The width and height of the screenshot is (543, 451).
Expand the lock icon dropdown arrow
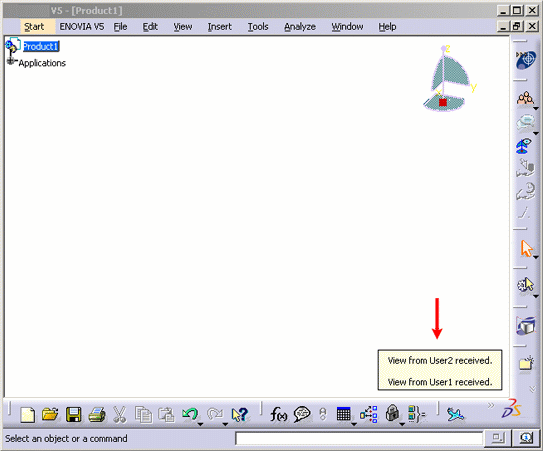click(x=402, y=424)
